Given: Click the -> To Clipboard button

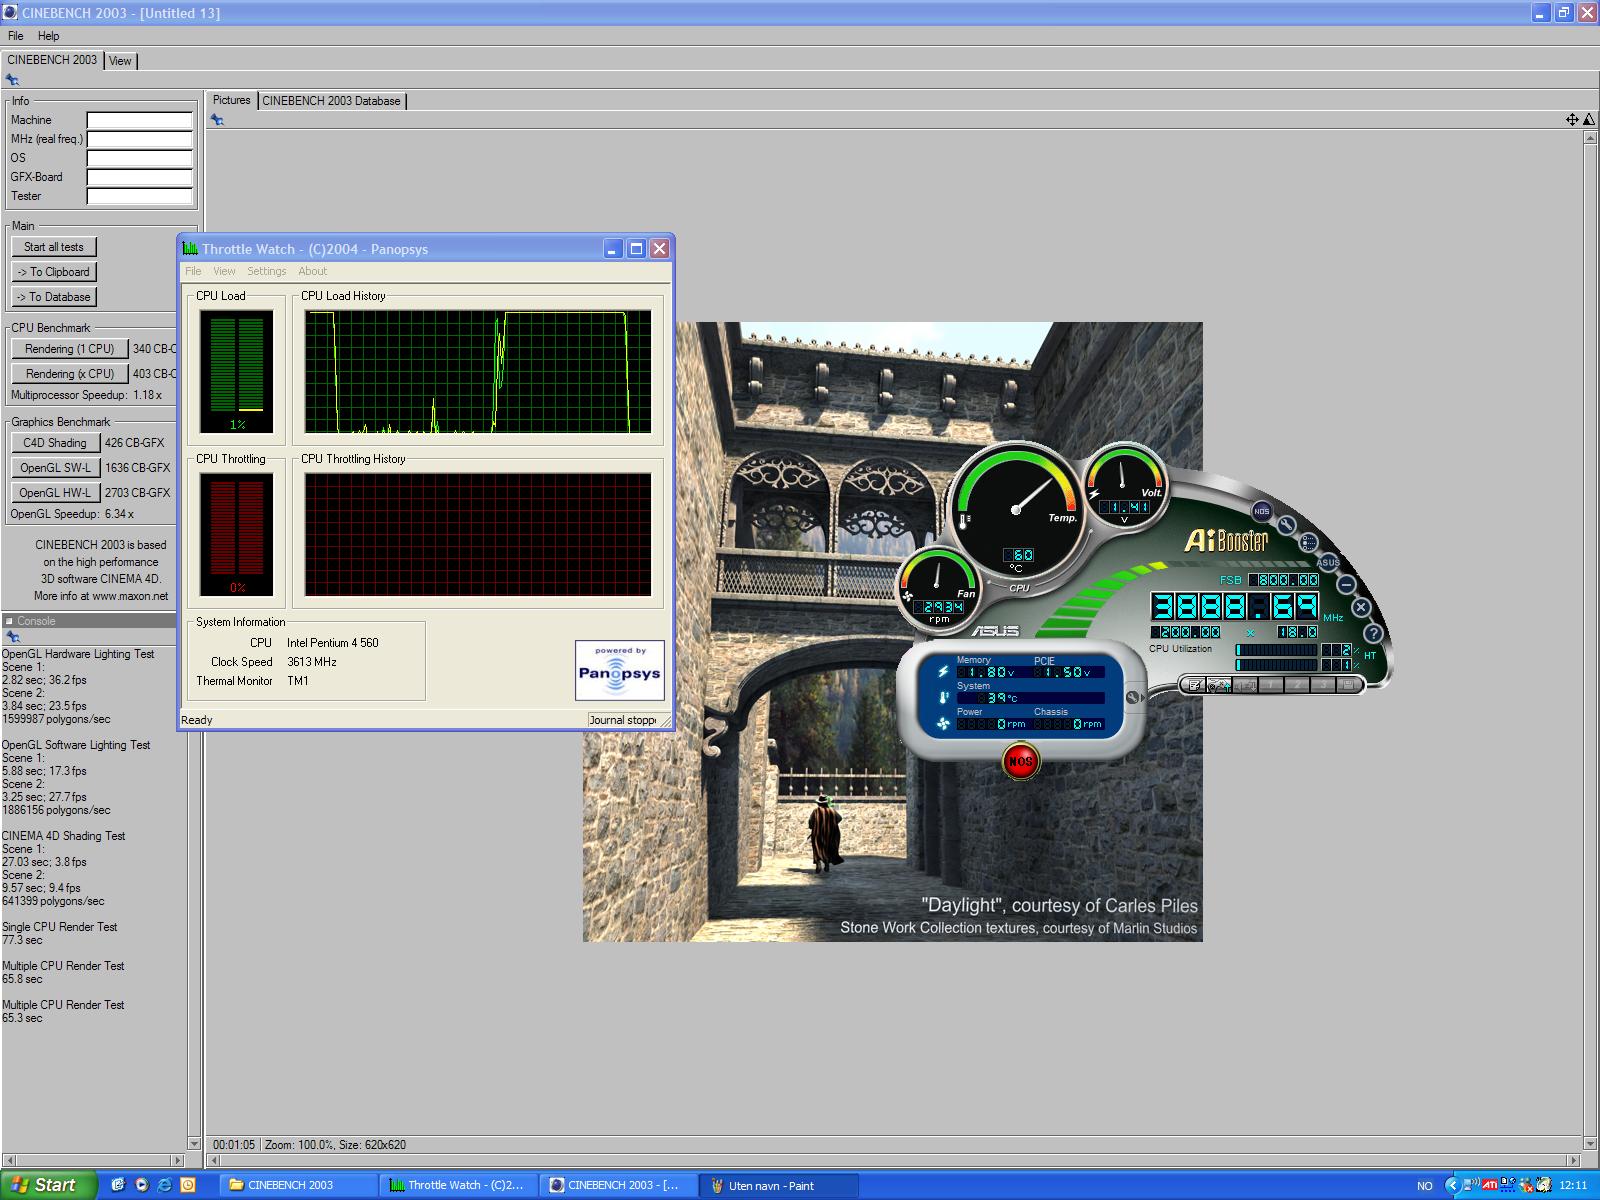Looking at the screenshot, I should (54, 272).
